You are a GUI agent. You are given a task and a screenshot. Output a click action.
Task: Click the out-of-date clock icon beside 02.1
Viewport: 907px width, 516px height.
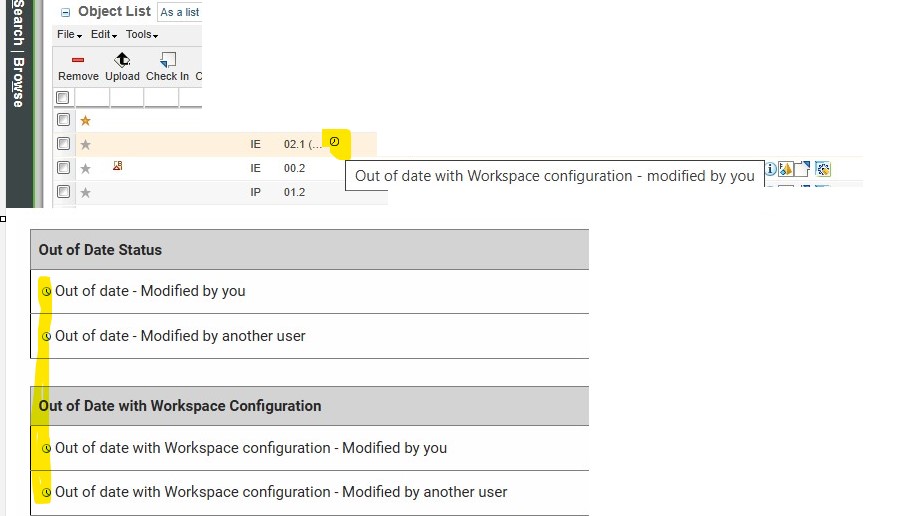tap(334, 142)
